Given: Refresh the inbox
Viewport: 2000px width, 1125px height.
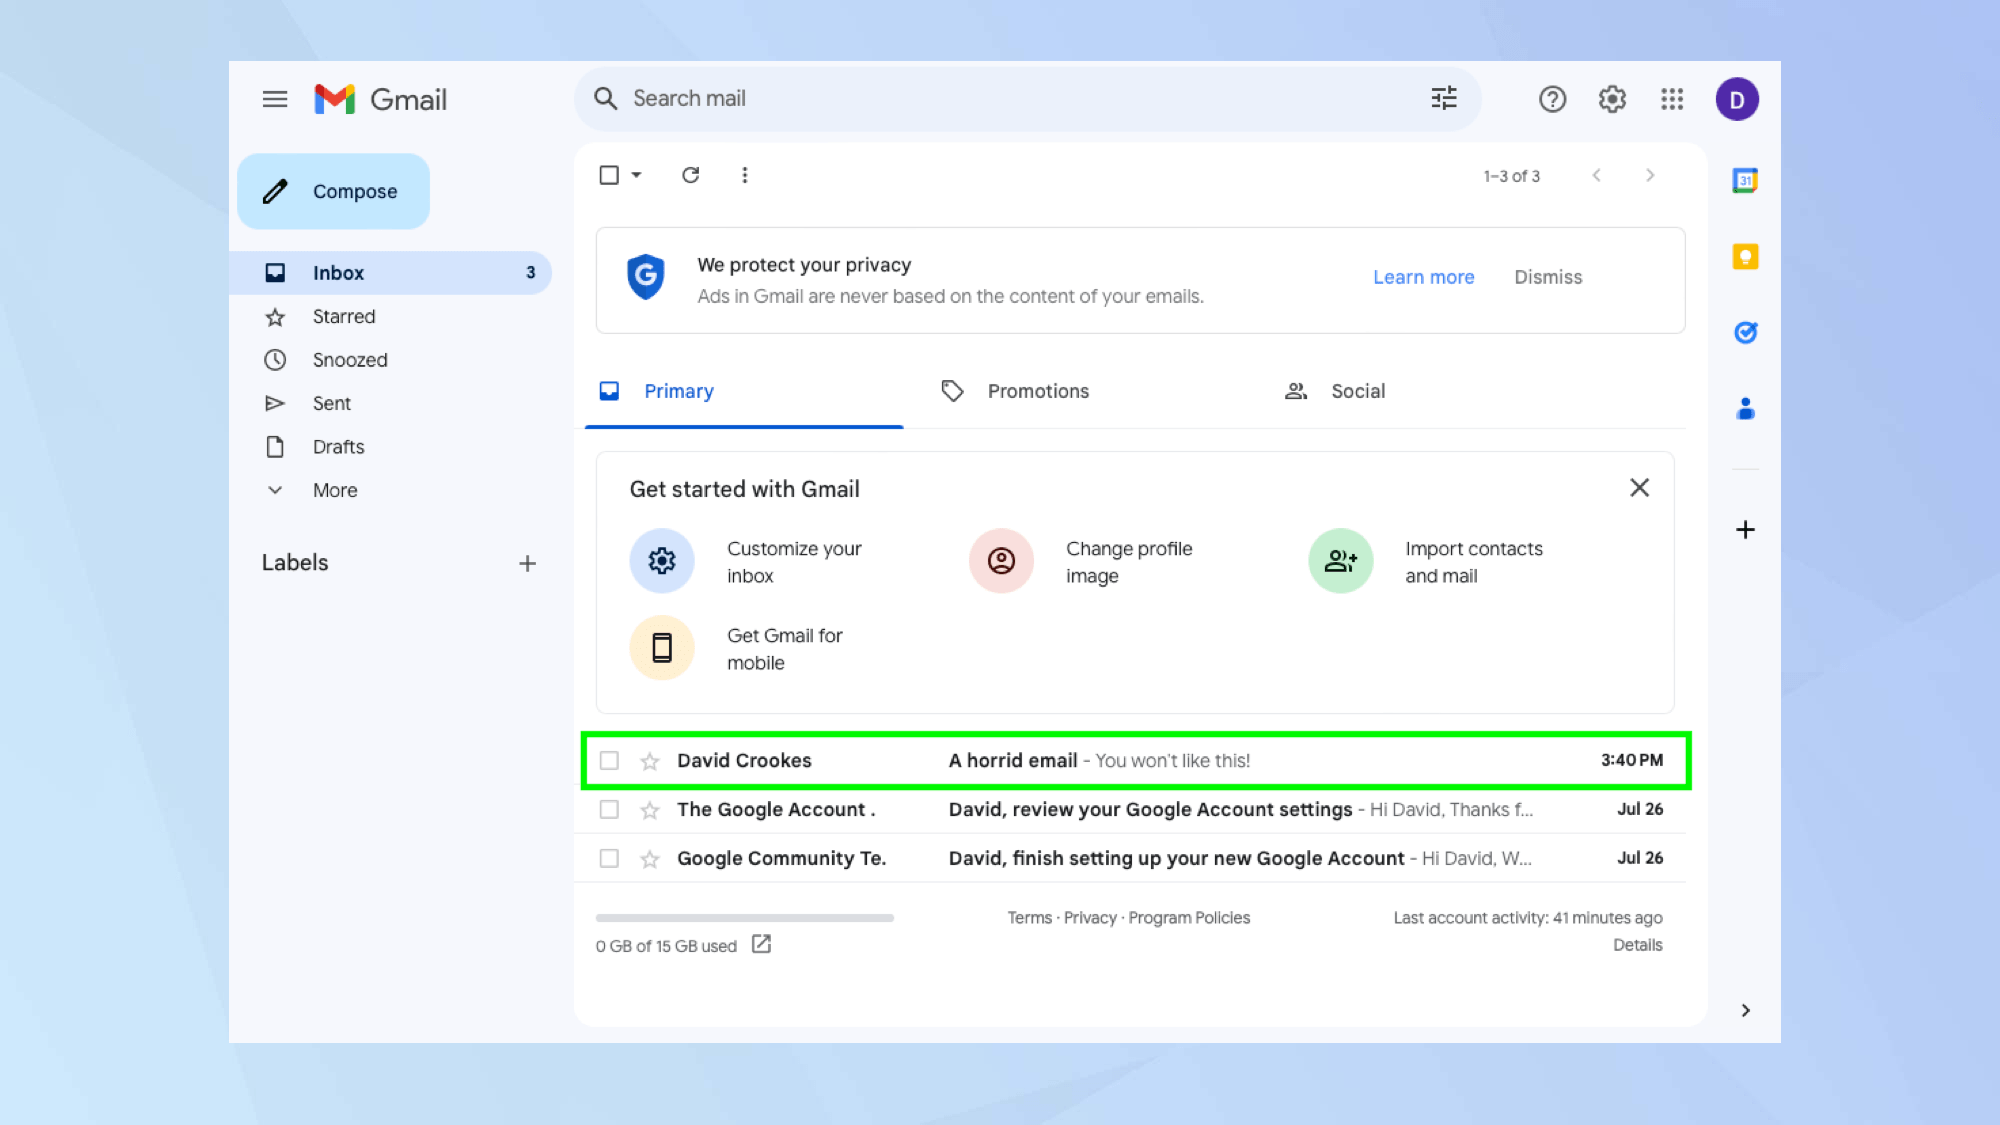Looking at the screenshot, I should [x=691, y=174].
